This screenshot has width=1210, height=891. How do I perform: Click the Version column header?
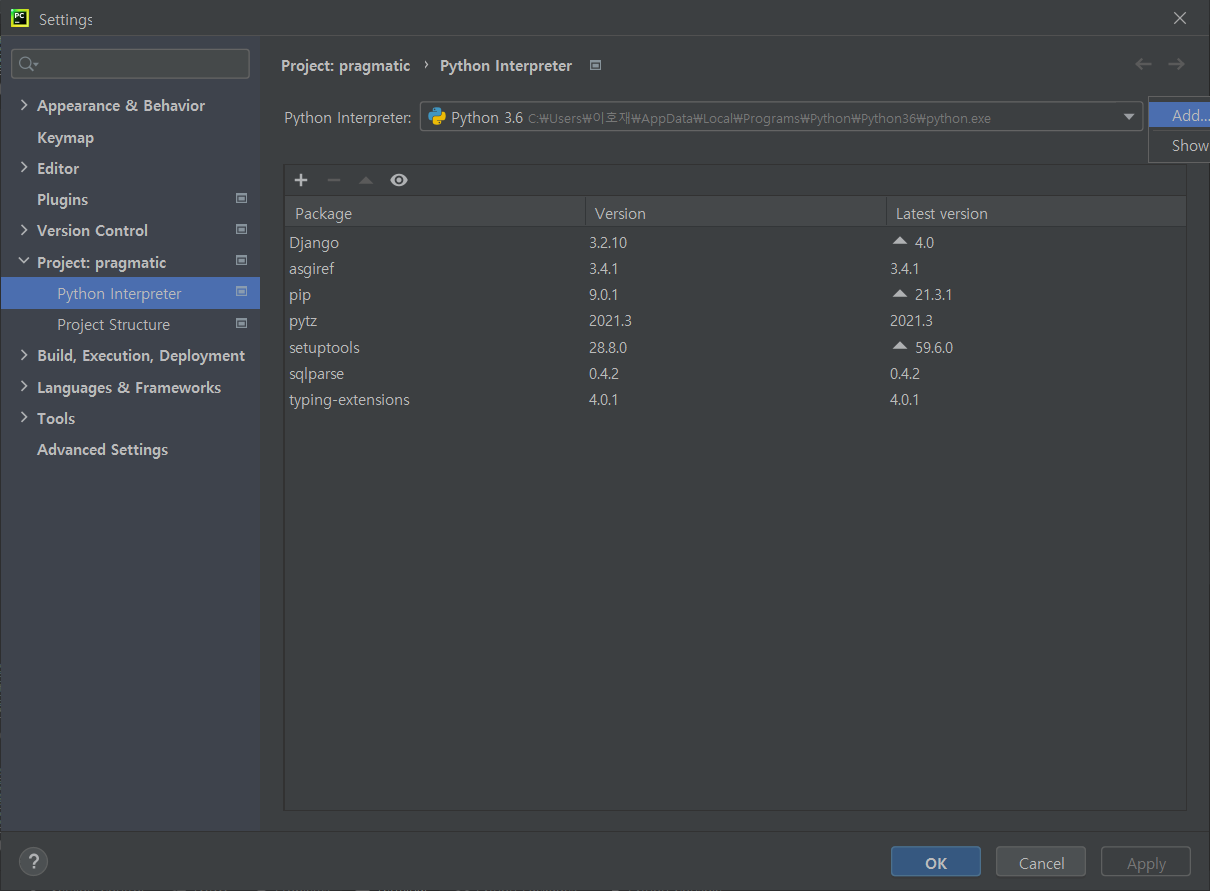(736, 213)
